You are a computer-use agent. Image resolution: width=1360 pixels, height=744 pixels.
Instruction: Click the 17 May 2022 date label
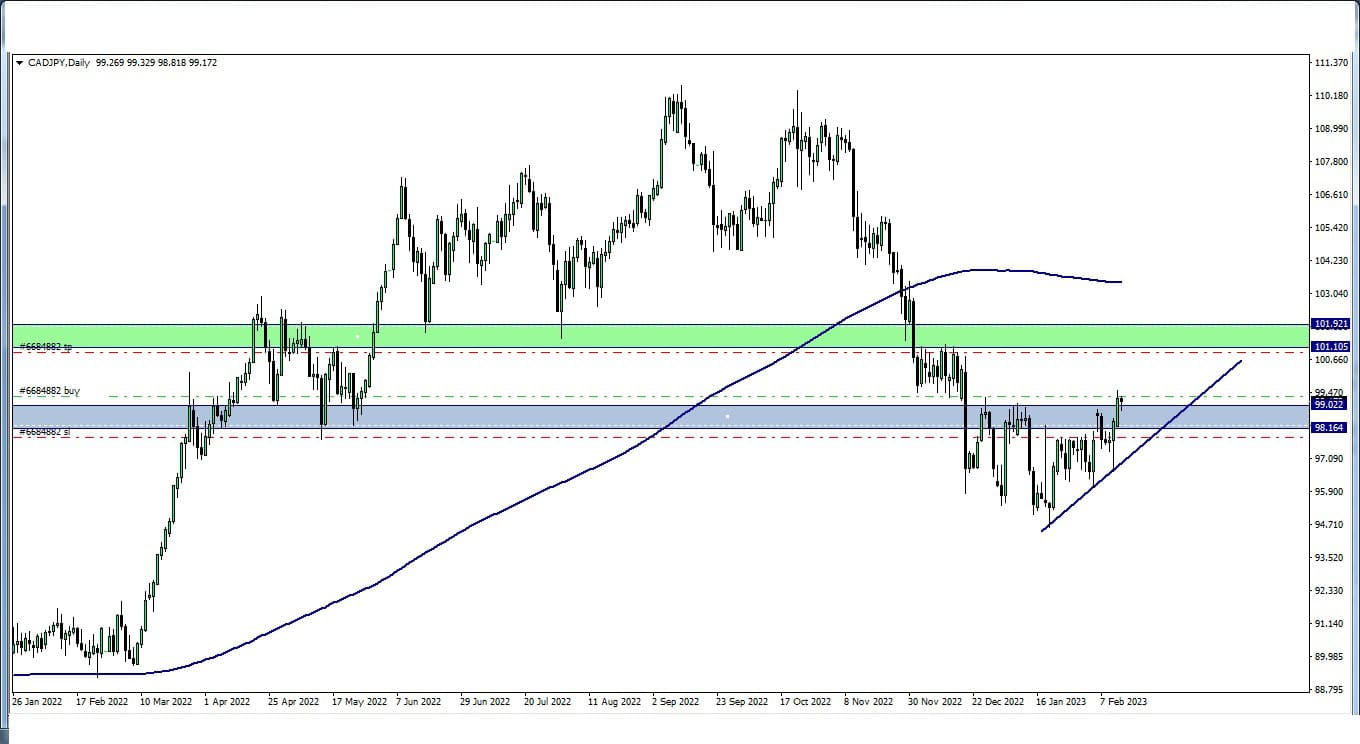(x=359, y=702)
